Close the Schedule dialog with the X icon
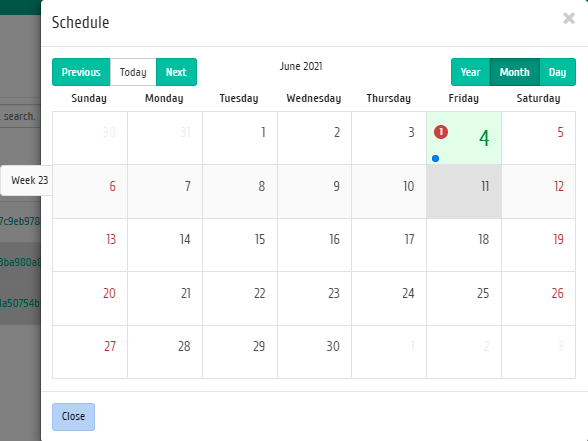The height and width of the screenshot is (441, 588). click(x=569, y=18)
